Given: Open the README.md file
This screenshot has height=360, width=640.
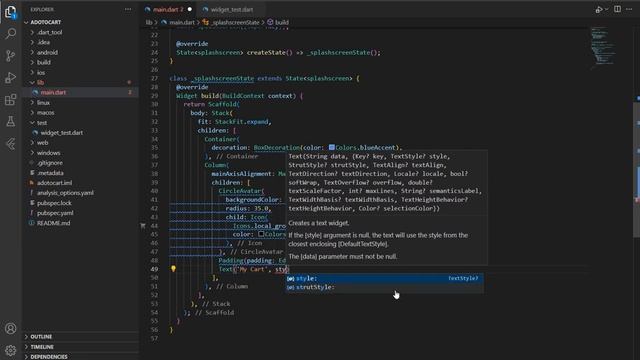Looking at the screenshot, I should [53, 223].
